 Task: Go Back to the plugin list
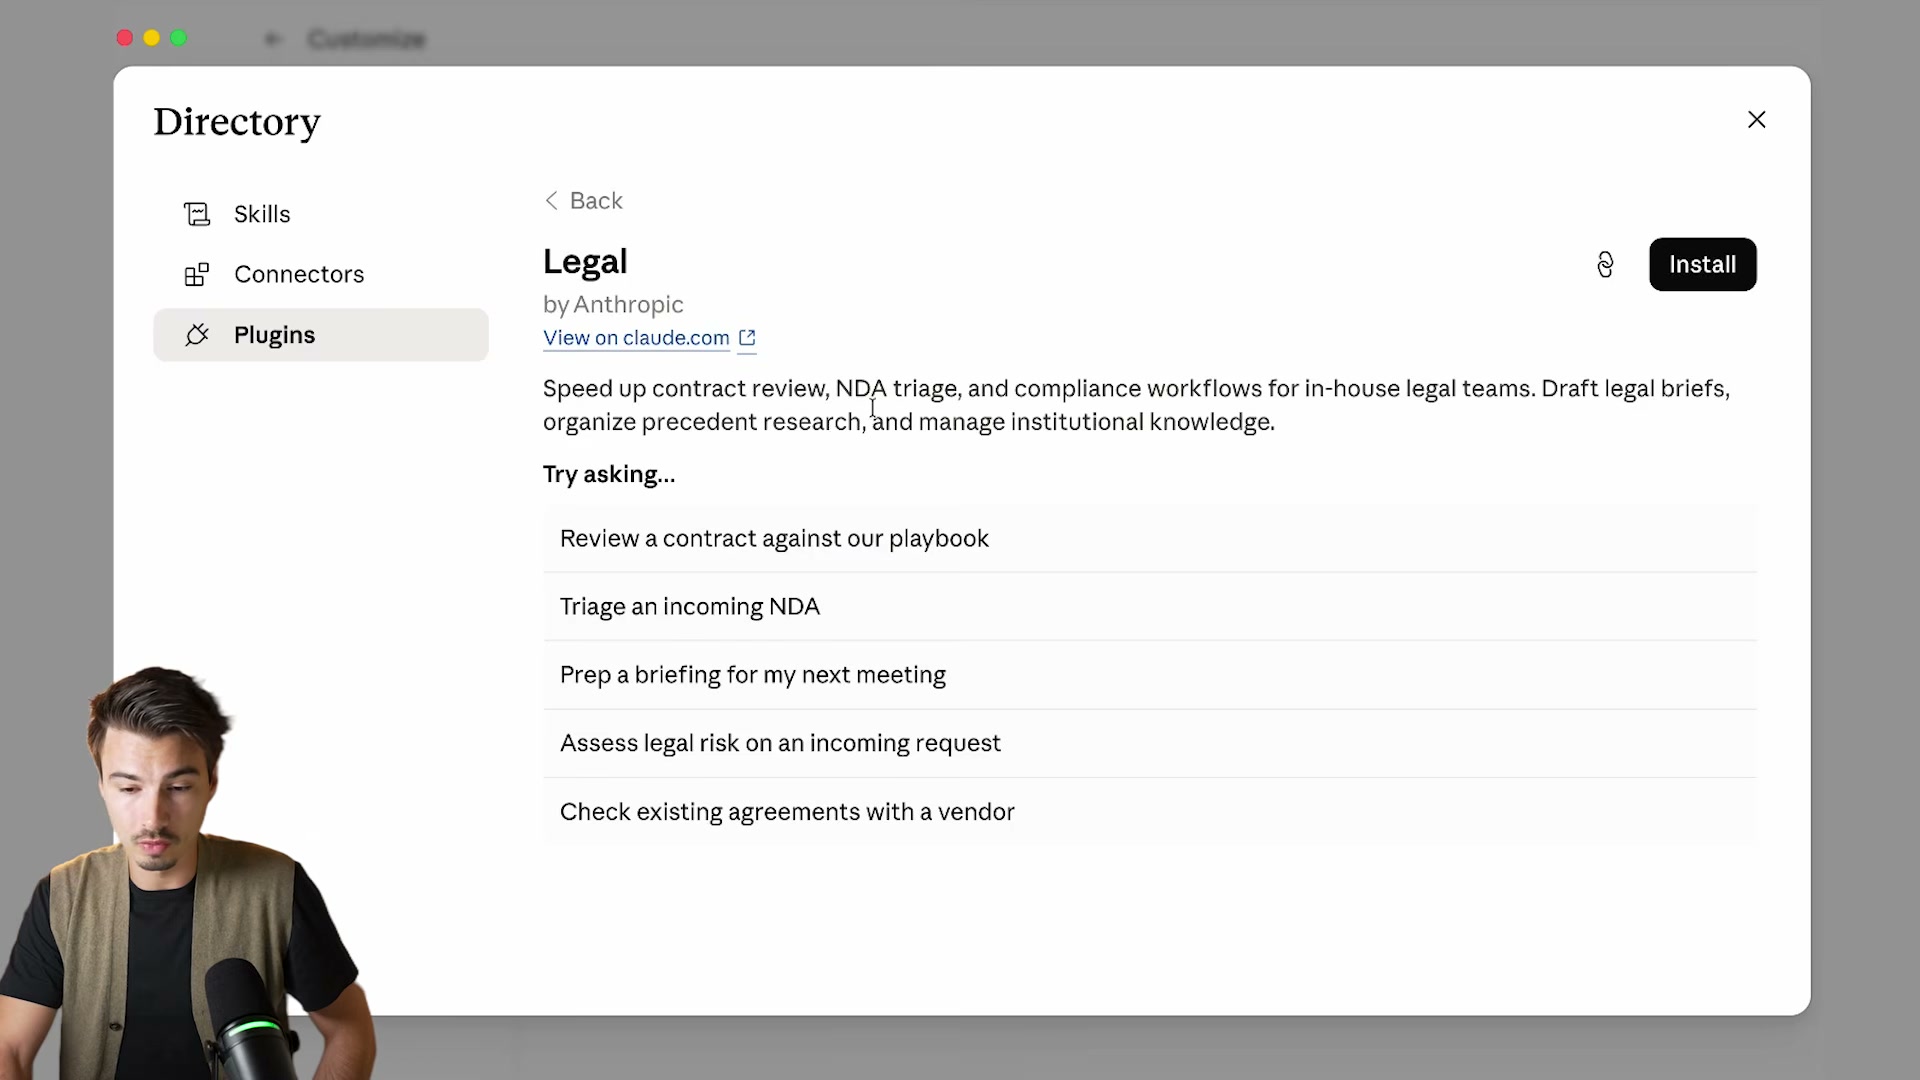pos(583,201)
